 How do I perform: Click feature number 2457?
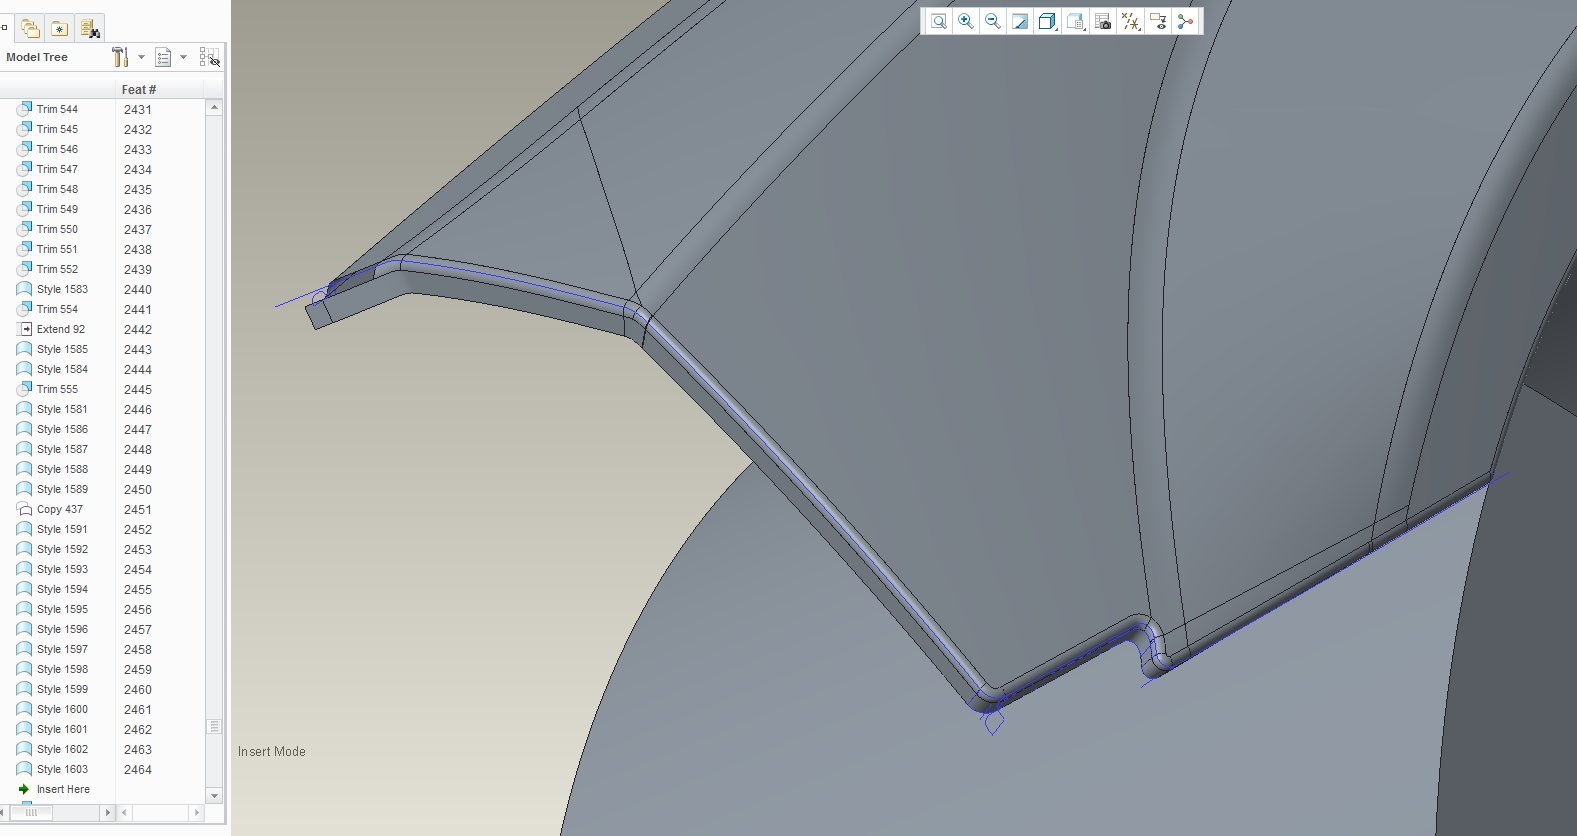click(138, 629)
